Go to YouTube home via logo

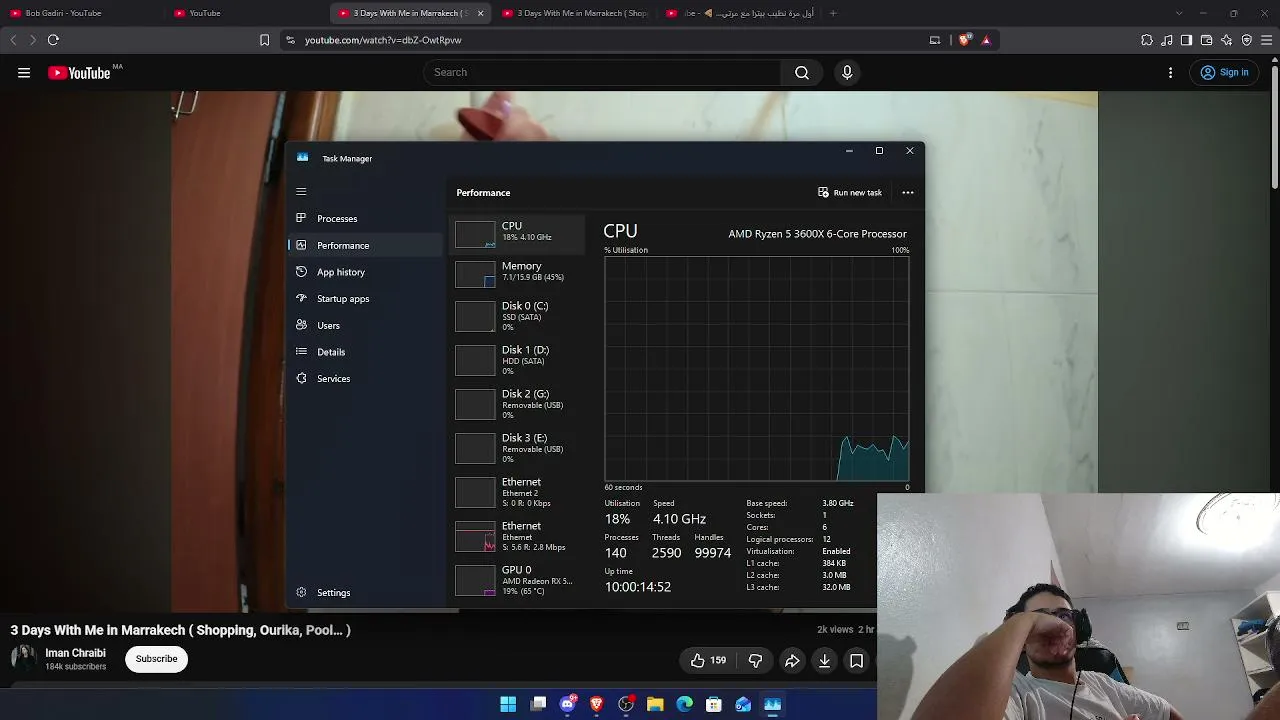79,72
